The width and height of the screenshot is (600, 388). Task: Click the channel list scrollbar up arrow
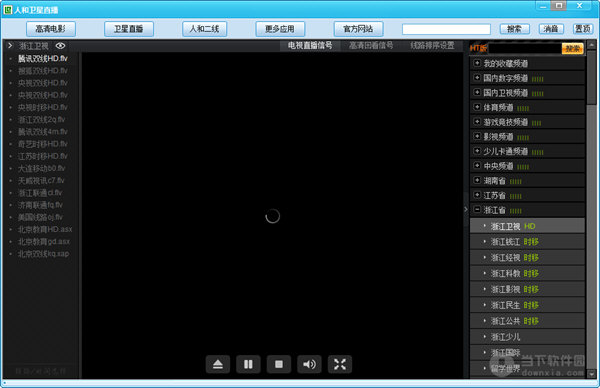(592, 45)
